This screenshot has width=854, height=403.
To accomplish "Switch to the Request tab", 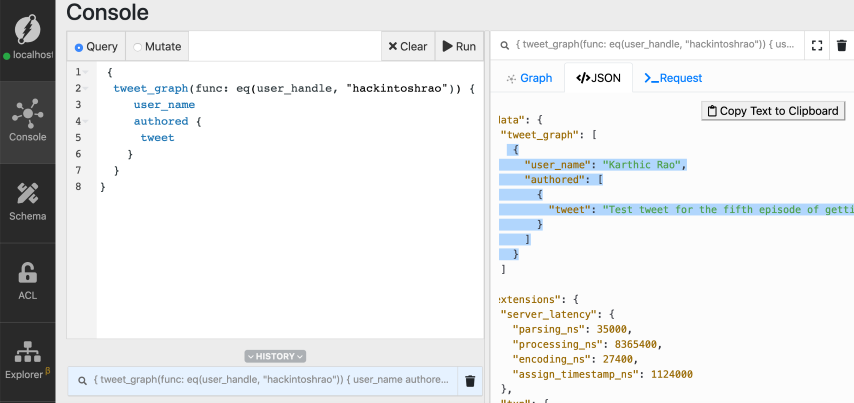I will pyautogui.click(x=673, y=78).
